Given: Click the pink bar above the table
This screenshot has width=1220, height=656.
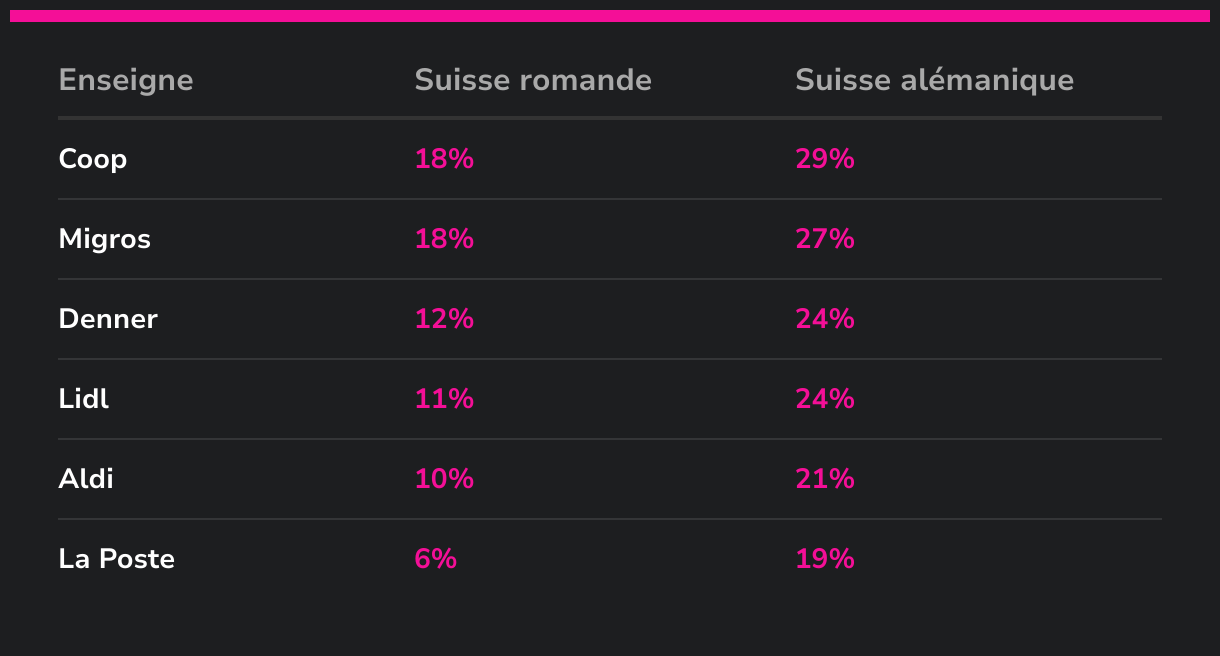Looking at the screenshot, I should click(610, 16).
